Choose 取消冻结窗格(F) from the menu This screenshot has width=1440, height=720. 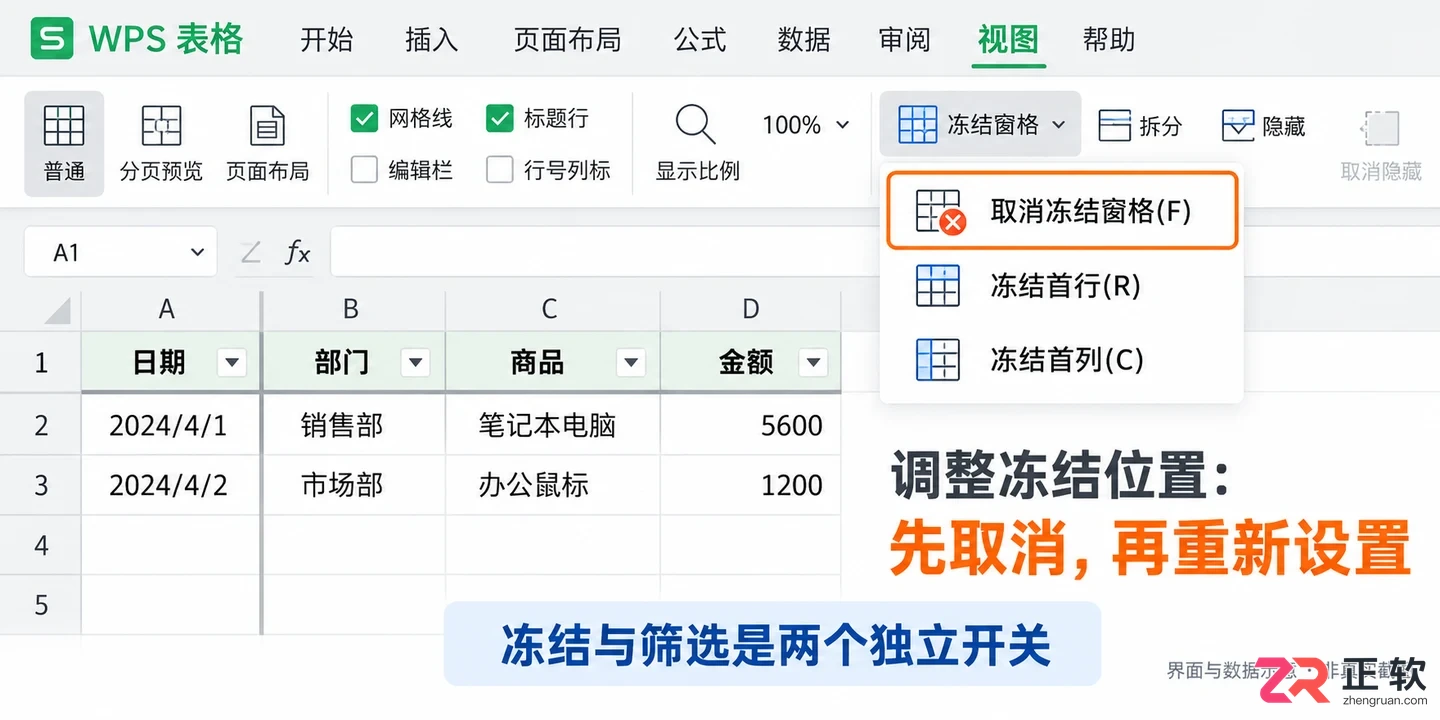1062,211
